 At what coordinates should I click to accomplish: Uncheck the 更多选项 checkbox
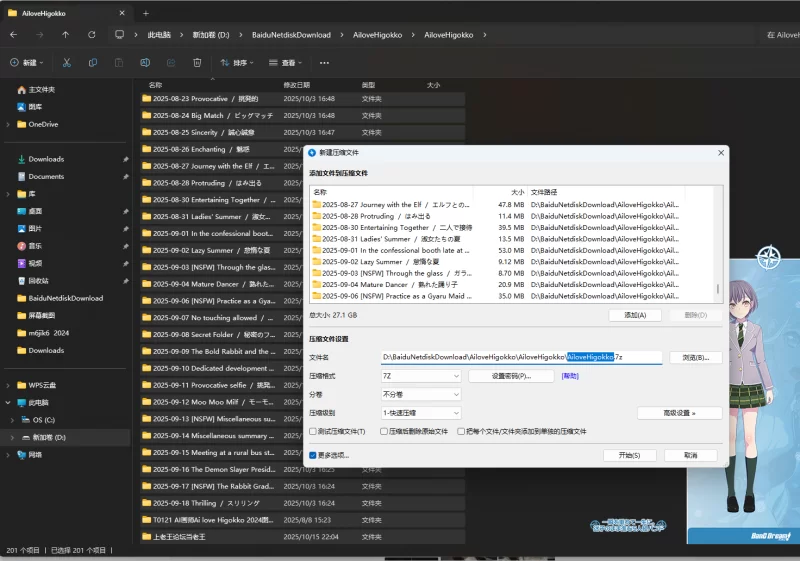314,455
